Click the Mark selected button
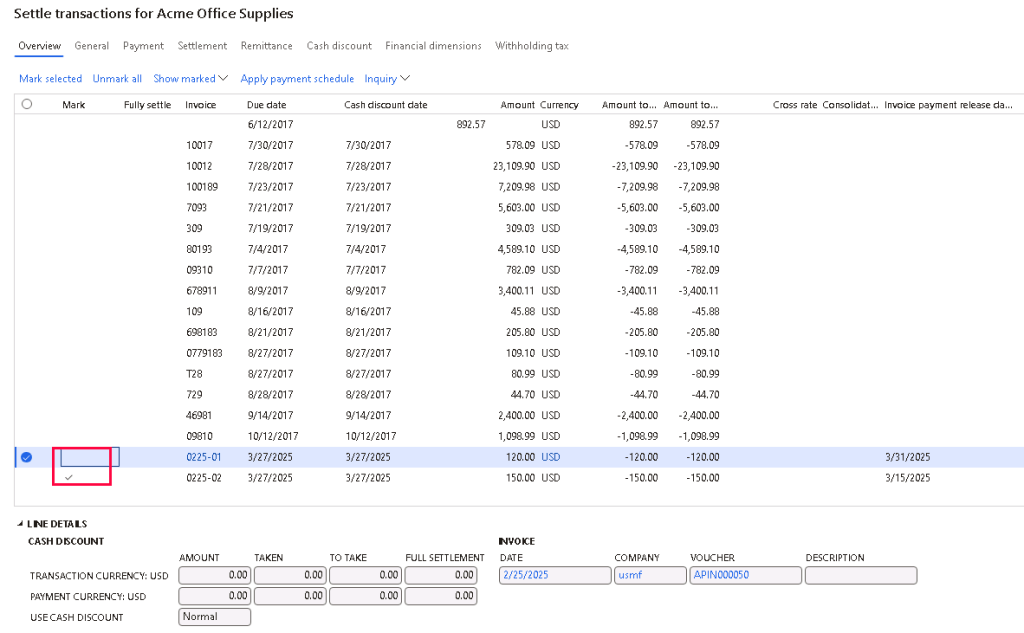This screenshot has width=1024, height=633. pyautogui.click(x=50, y=79)
